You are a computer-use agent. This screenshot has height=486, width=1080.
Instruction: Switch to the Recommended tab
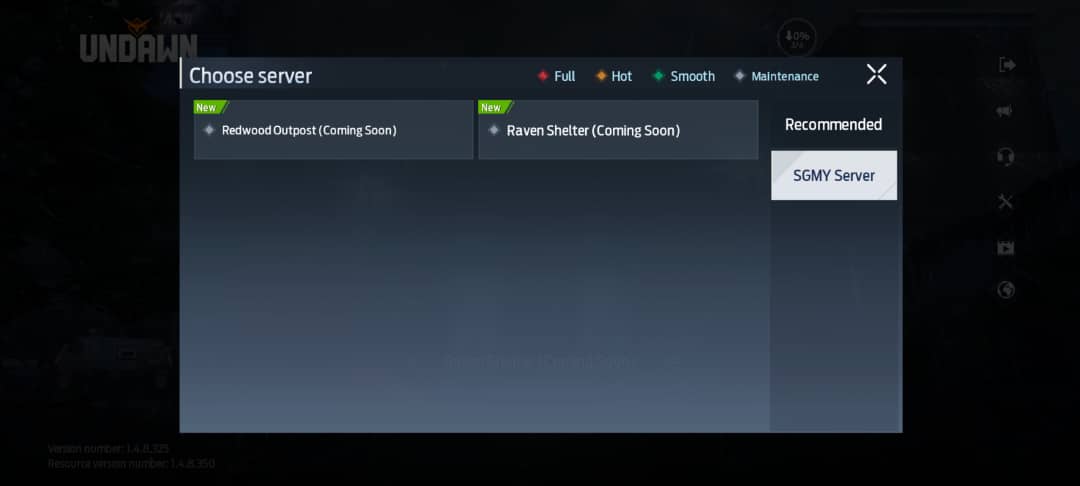click(833, 125)
